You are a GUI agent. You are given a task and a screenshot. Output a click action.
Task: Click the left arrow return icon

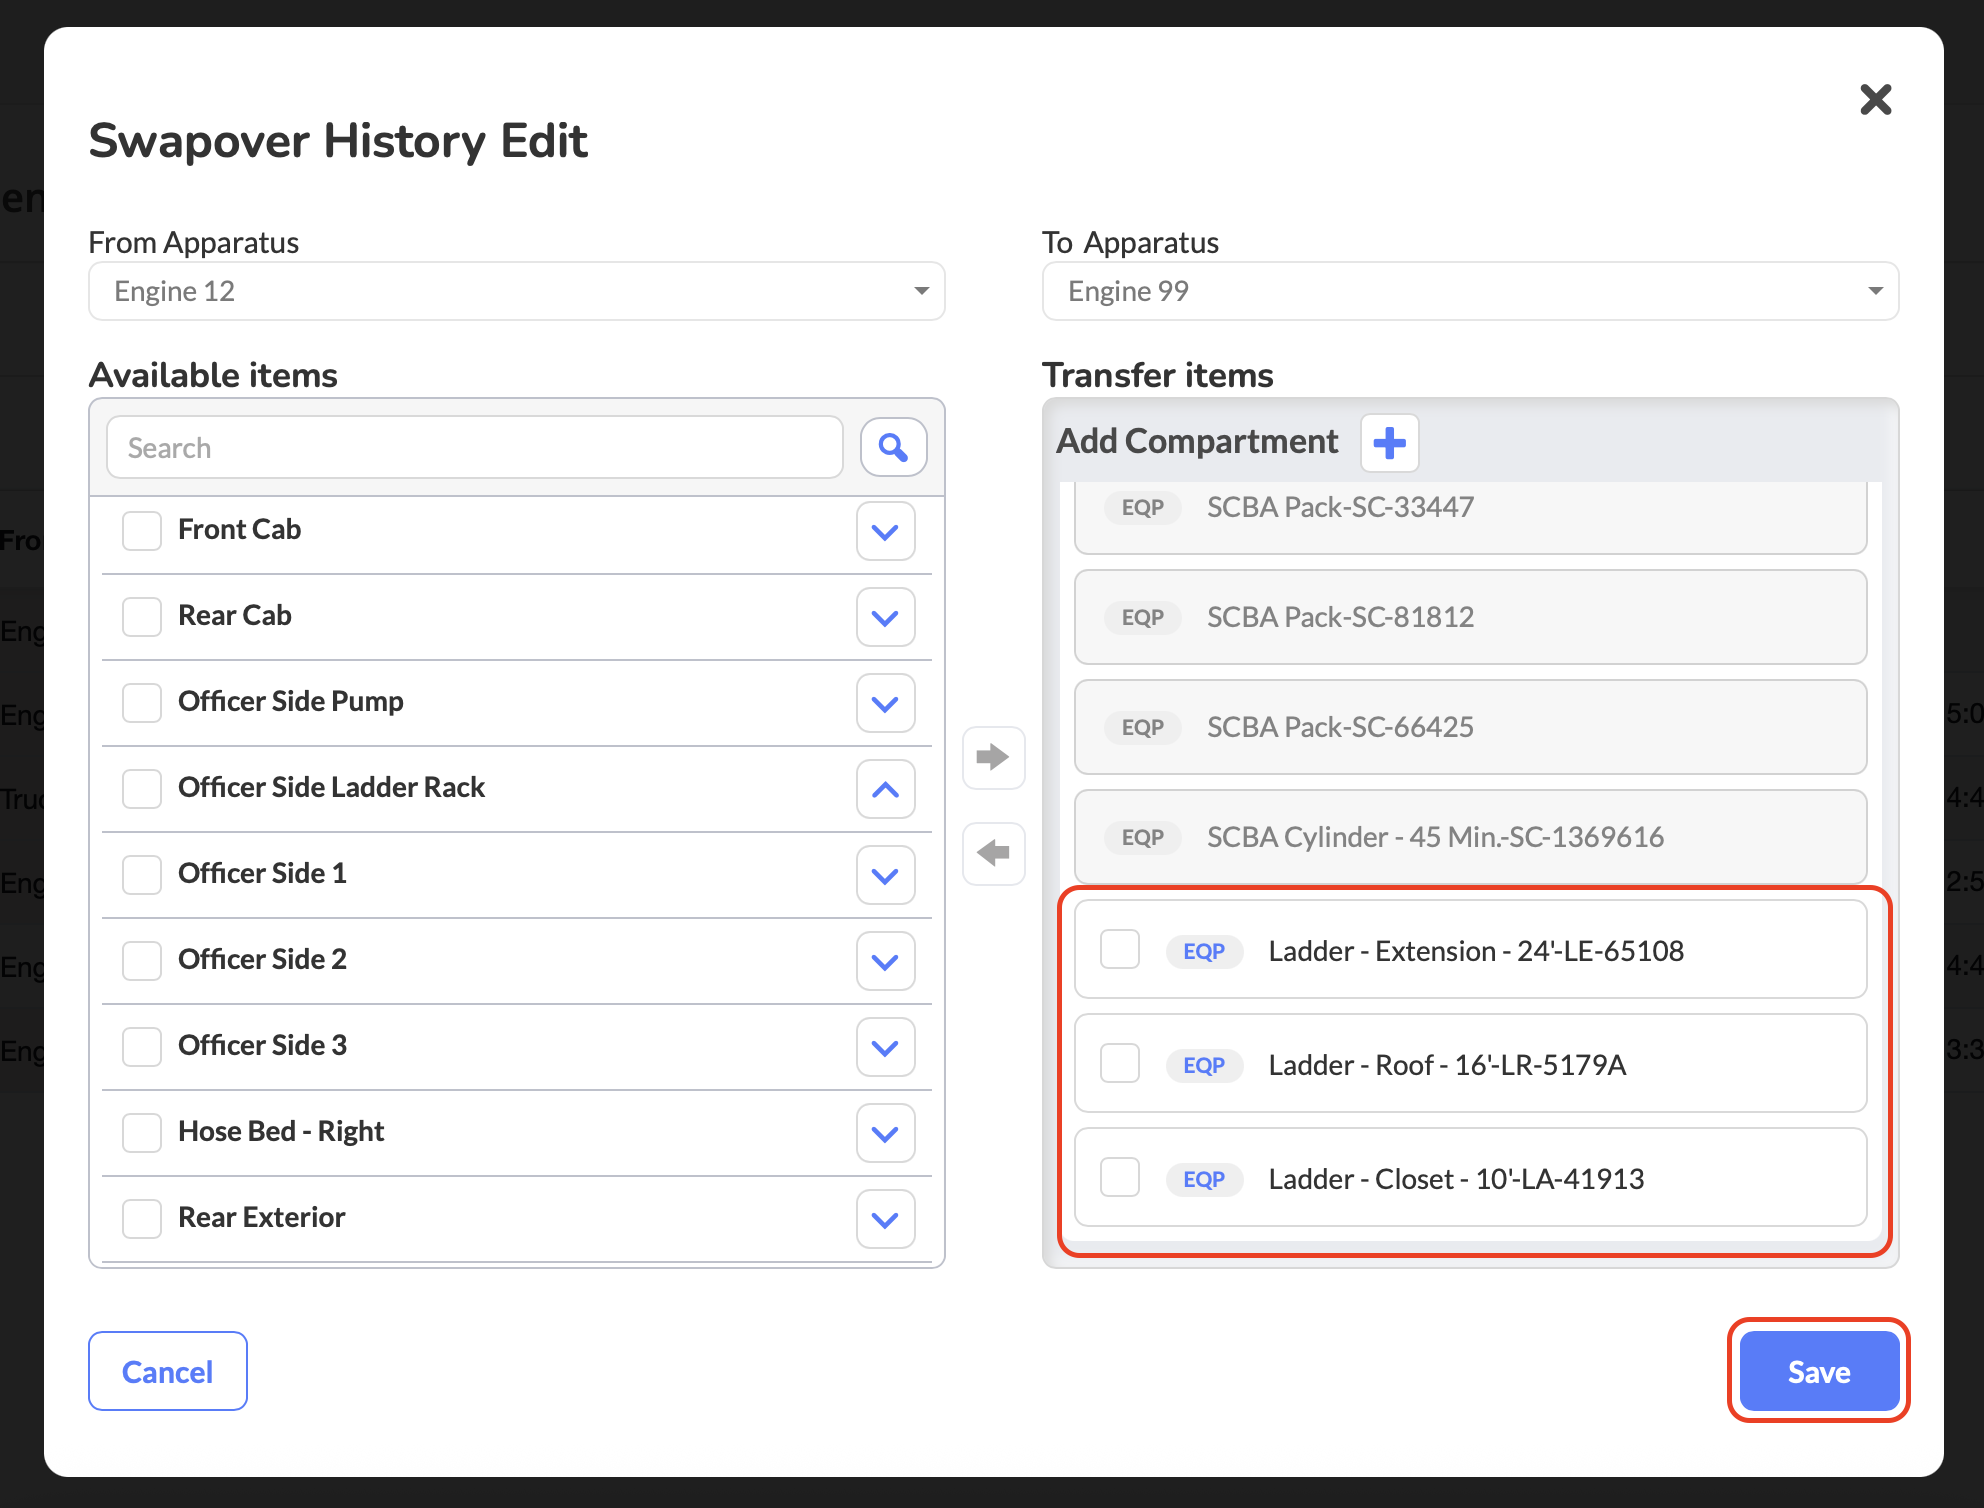coord(993,853)
